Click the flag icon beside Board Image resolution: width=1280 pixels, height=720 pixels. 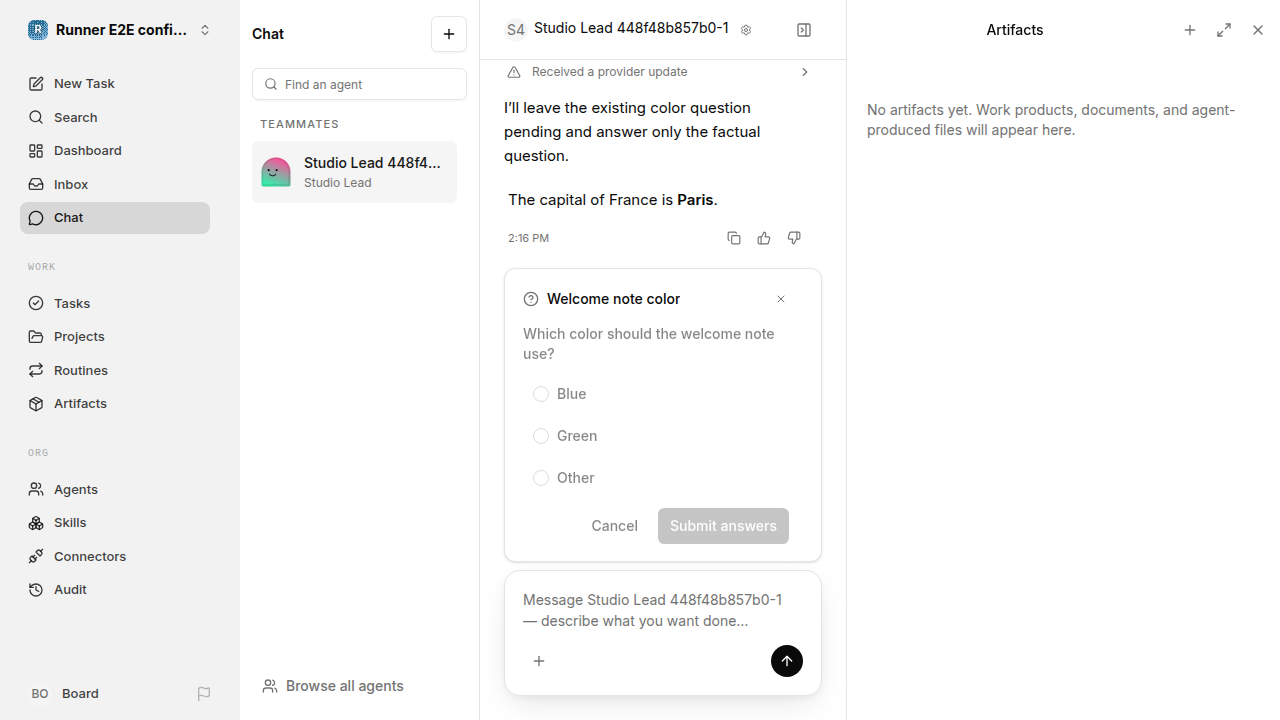(x=204, y=693)
